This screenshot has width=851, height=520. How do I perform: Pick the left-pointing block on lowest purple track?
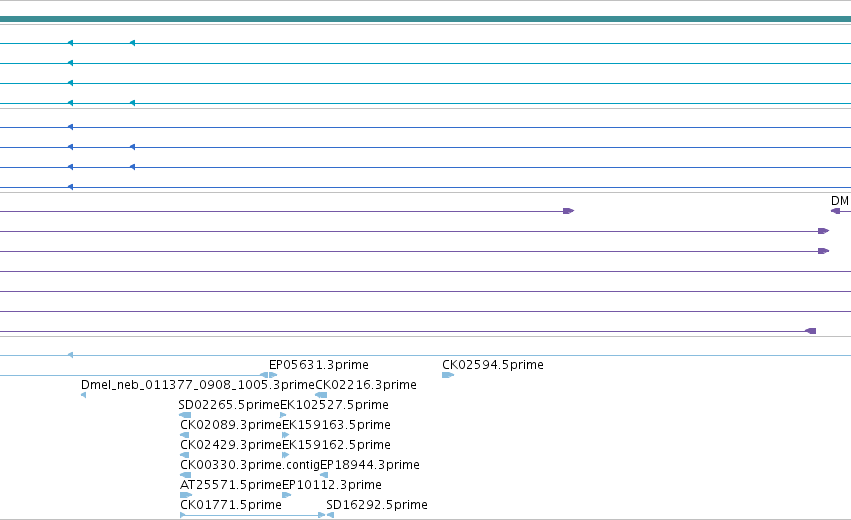click(x=810, y=331)
